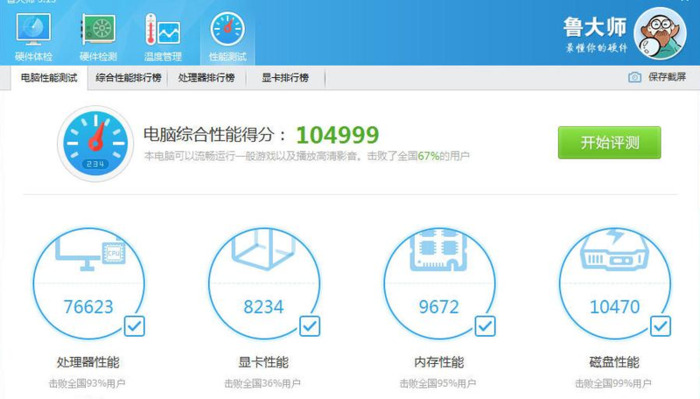700x399 pixels.
Task: Uncheck the 处理器性能 test checkbox
Action: click(x=134, y=326)
